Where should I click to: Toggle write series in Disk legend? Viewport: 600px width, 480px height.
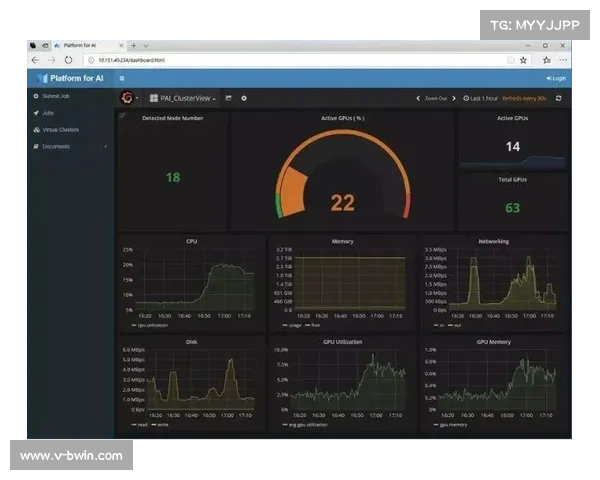tap(160, 425)
